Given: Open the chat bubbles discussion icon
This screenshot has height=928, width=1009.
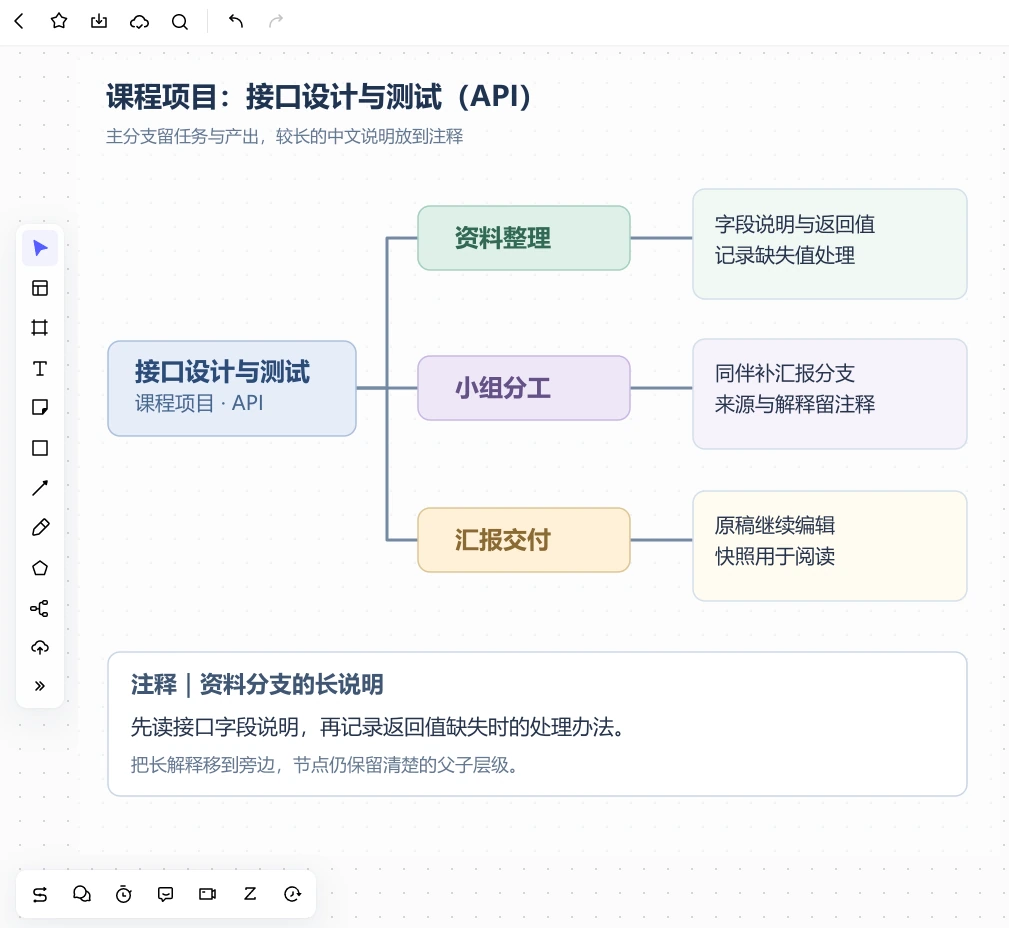Looking at the screenshot, I should pyautogui.click(x=82, y=894).
